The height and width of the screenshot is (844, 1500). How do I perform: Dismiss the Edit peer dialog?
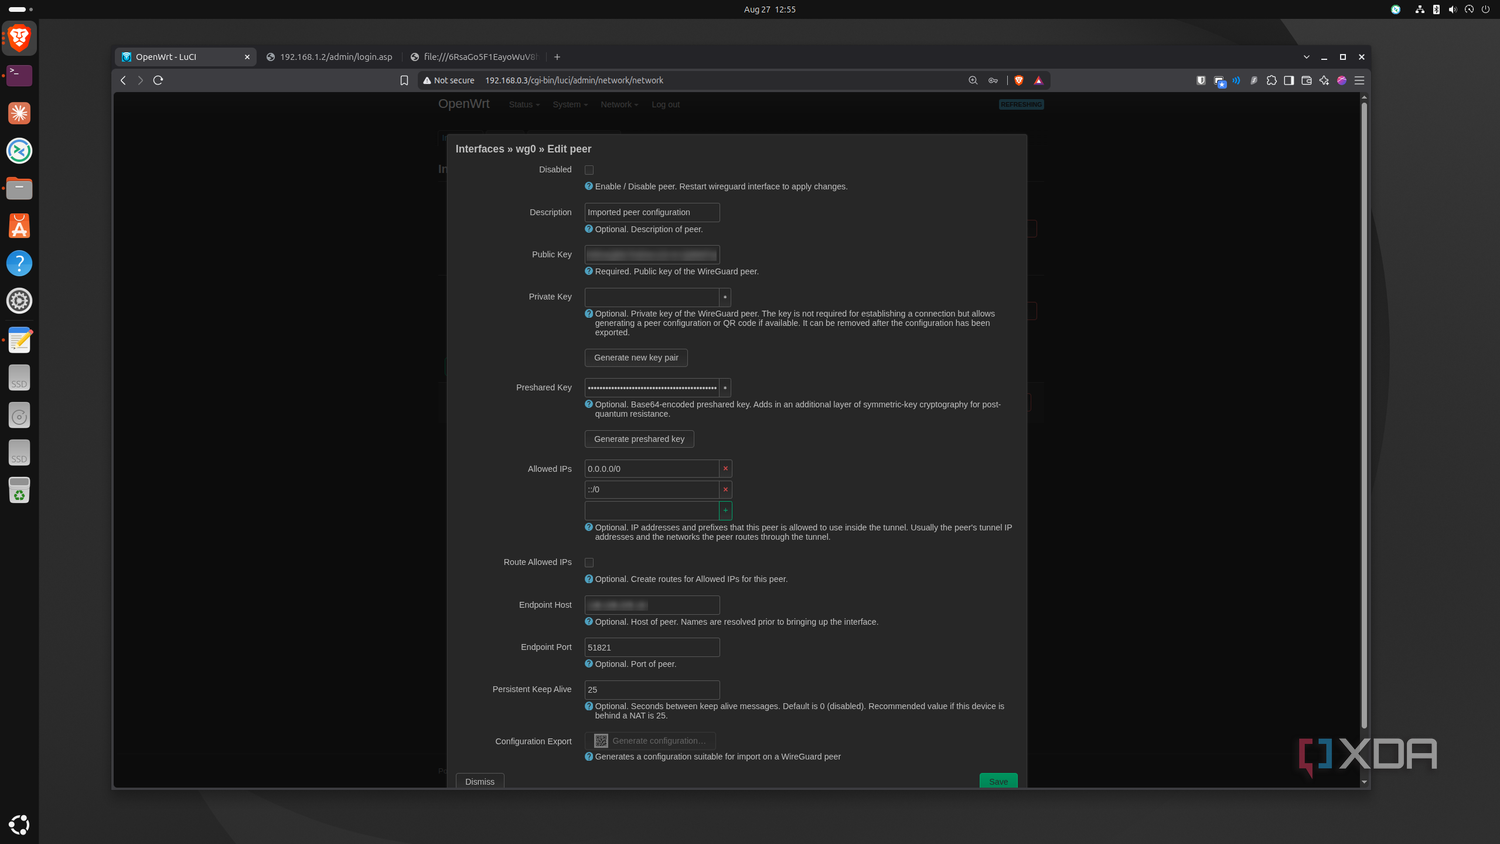pos(480,781)
